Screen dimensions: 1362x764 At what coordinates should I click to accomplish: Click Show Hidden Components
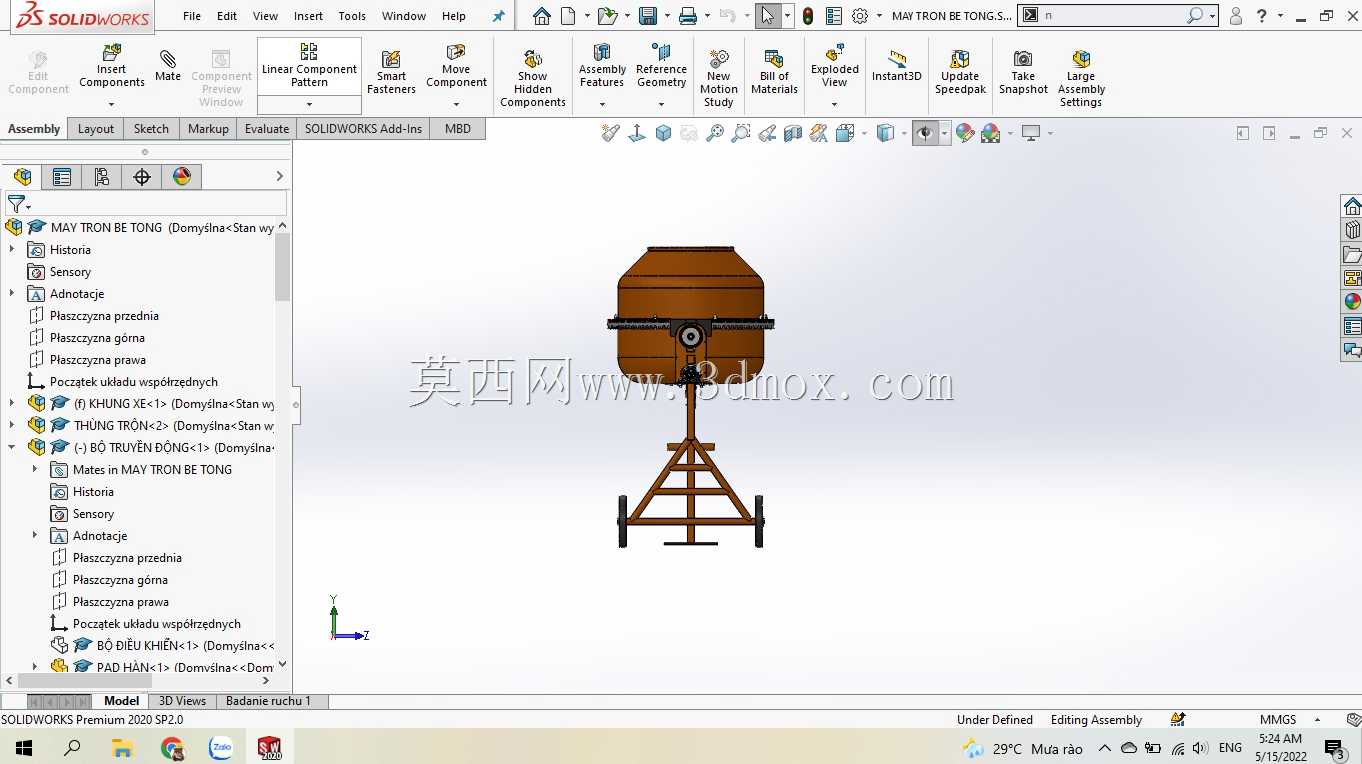(533, 79)
